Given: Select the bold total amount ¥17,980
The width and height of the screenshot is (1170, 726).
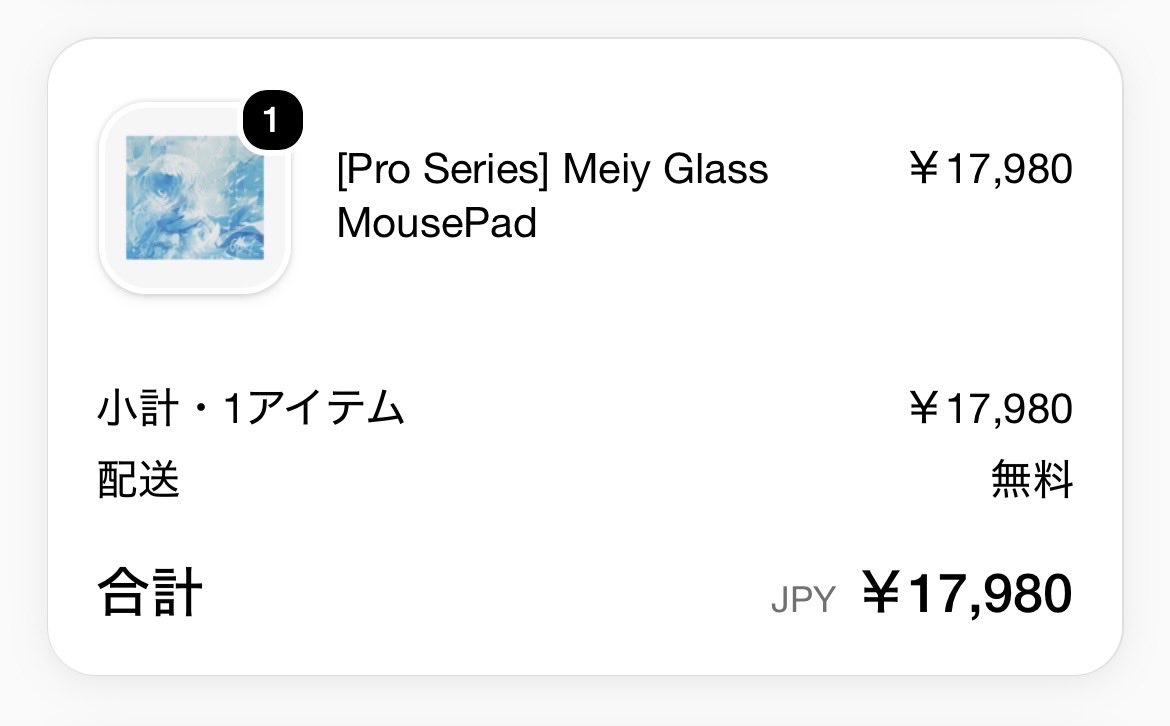Looking at the screenshot, I should [x=967, y=593].
